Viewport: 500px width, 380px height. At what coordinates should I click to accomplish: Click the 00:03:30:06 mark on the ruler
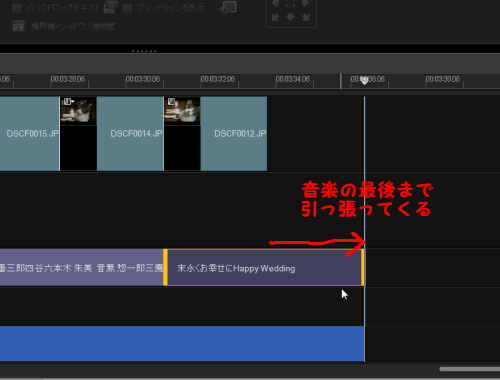143,79
